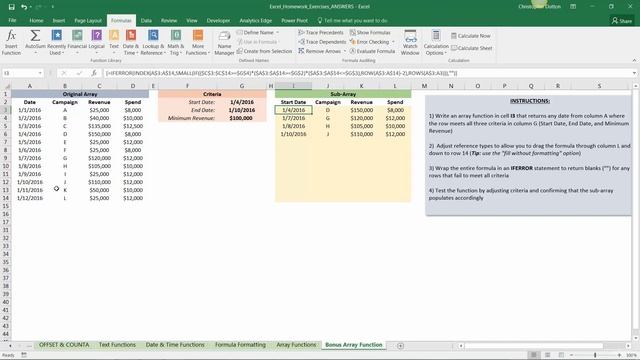Click the Undo icon
640x360 pixels.
tap(24, 7)
